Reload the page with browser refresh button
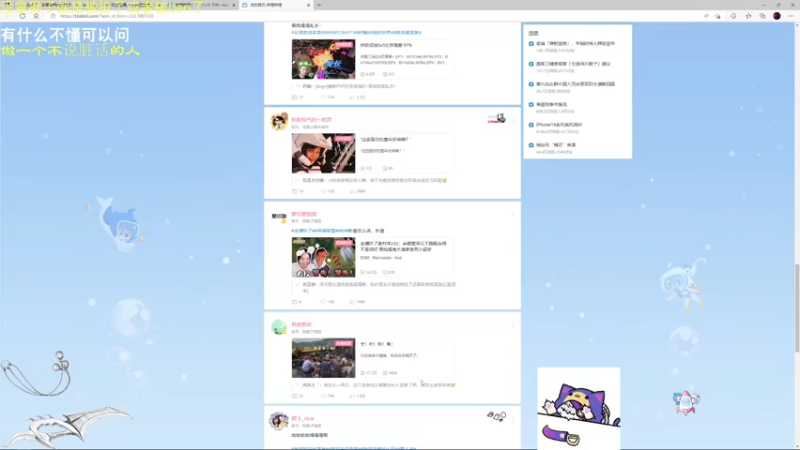This screenshot has width=800, height=450. 22,16
